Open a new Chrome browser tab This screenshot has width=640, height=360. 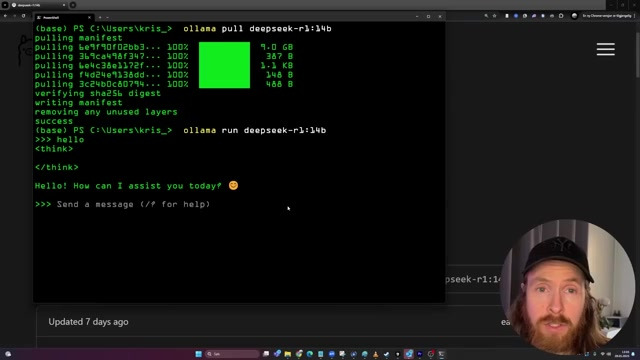coord(73,5)
